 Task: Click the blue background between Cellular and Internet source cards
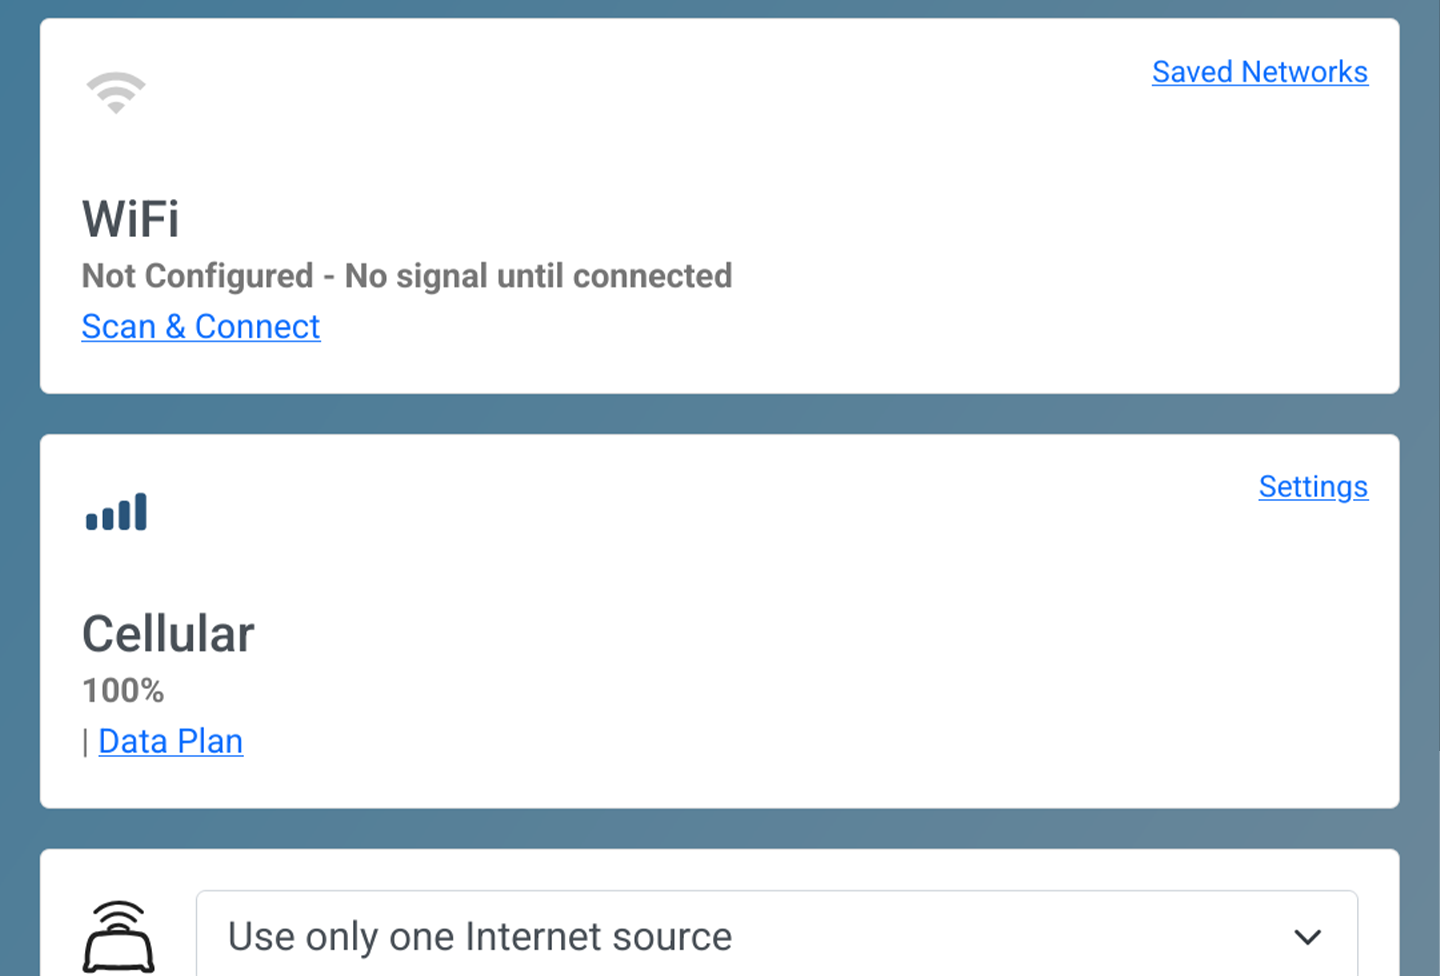[720, 829]
